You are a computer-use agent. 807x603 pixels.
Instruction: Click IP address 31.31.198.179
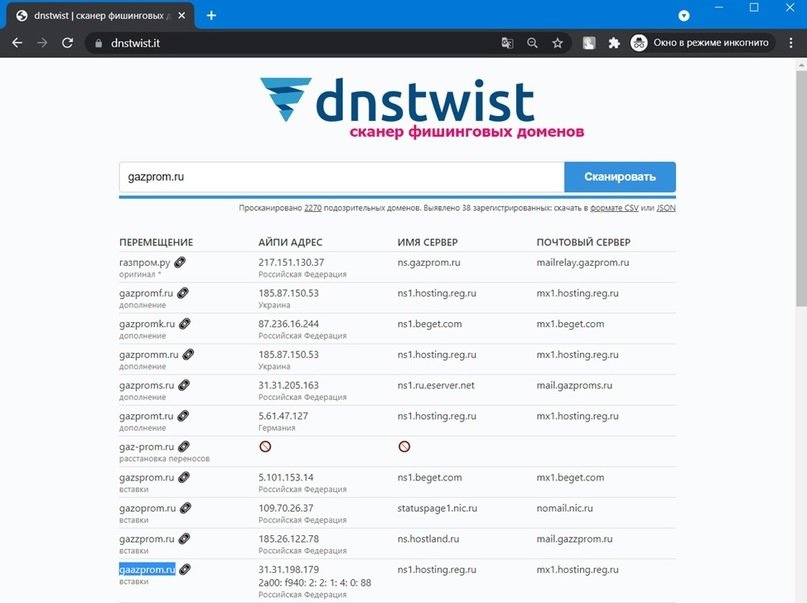pos(288,570)
